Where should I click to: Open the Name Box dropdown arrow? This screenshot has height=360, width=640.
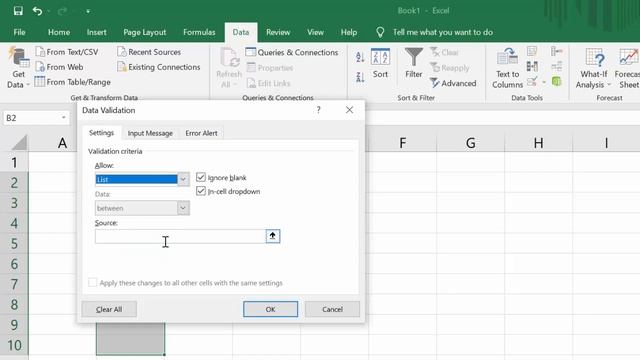coord(64,118)
